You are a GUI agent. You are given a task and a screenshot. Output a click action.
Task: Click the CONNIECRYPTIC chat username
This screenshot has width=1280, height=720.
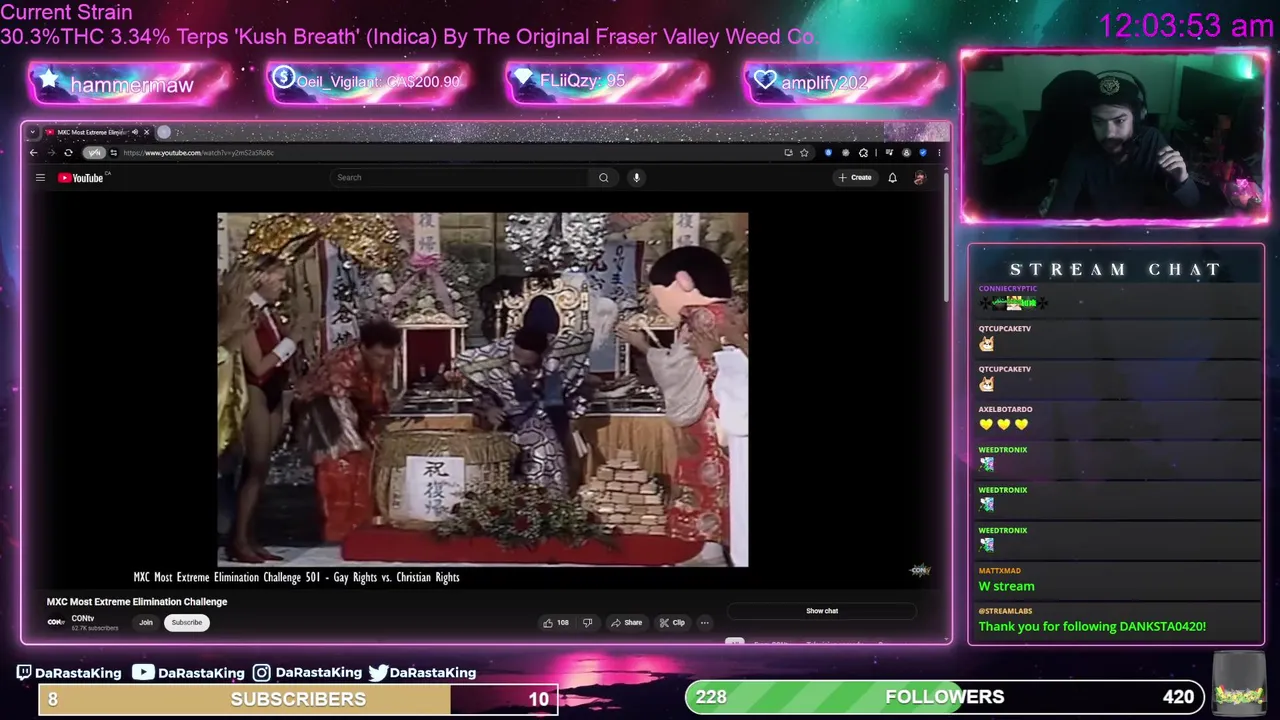(x=1008, y=289)
